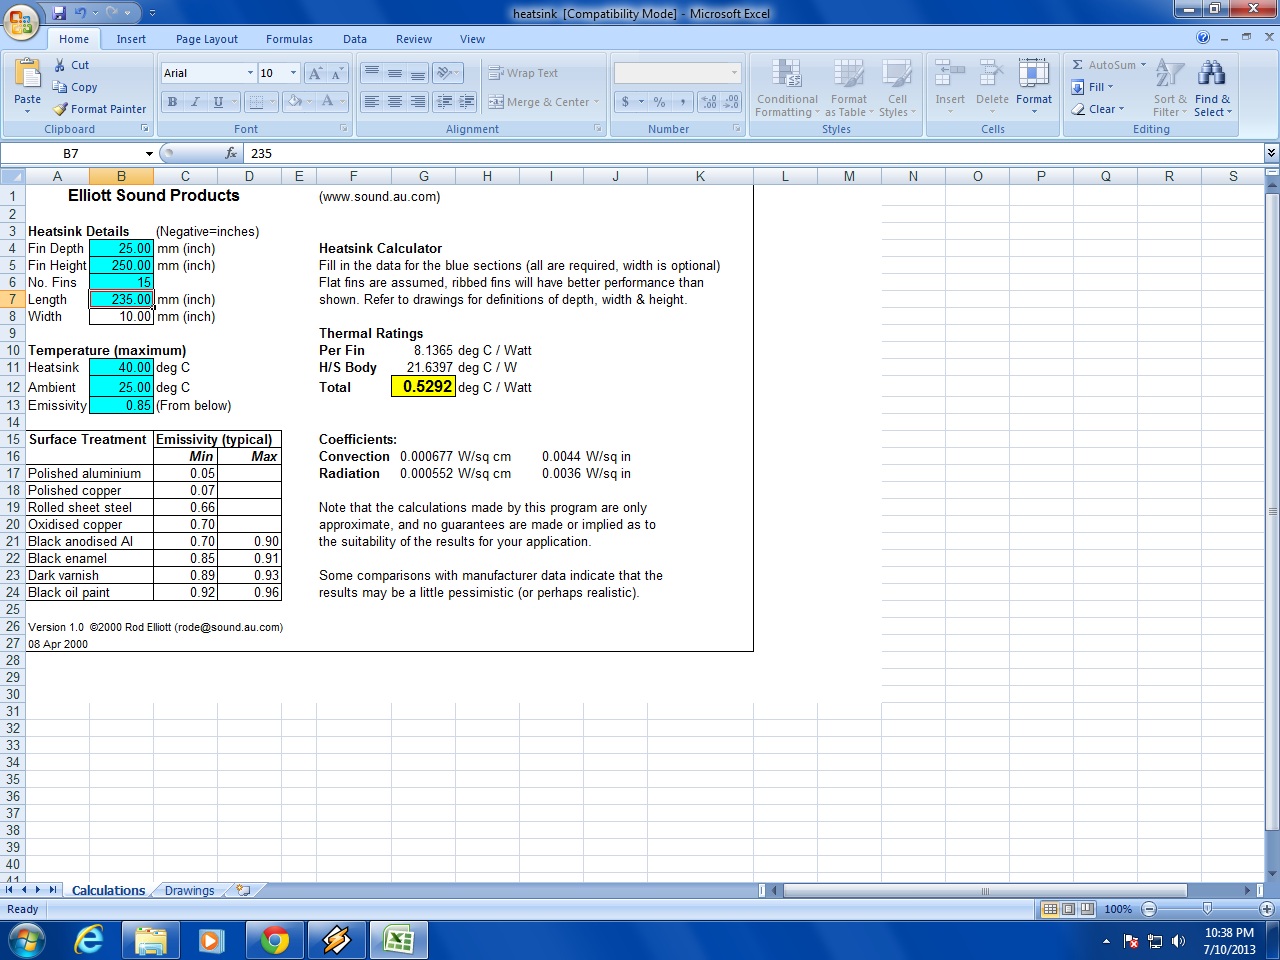Decrease decimal places
Screen dimensions: 1280x960
click(x=731, y=102)
